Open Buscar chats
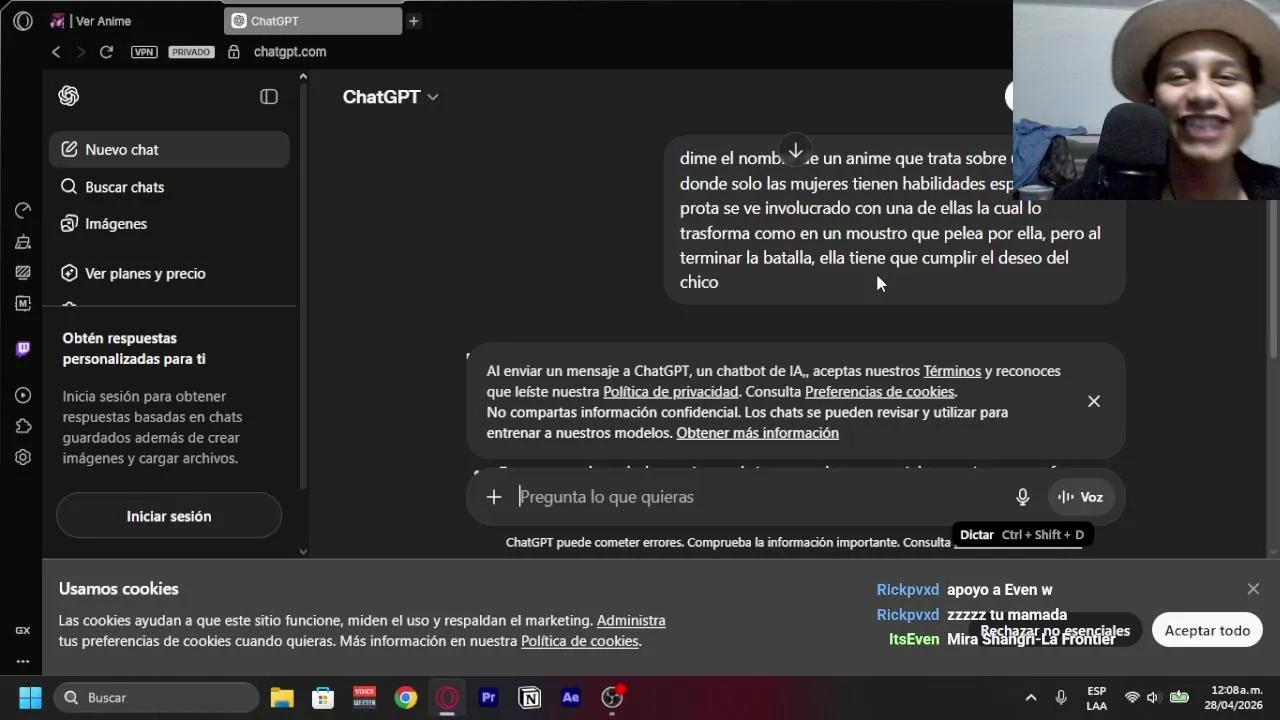The width and height of the screenshot is (1280, 720). point(169,187)
